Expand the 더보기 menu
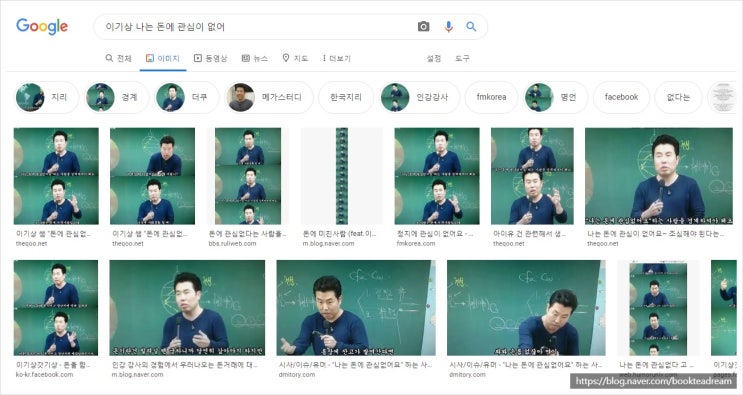The image size is (743, 395). pyautogui.click(x=336, y=58)
